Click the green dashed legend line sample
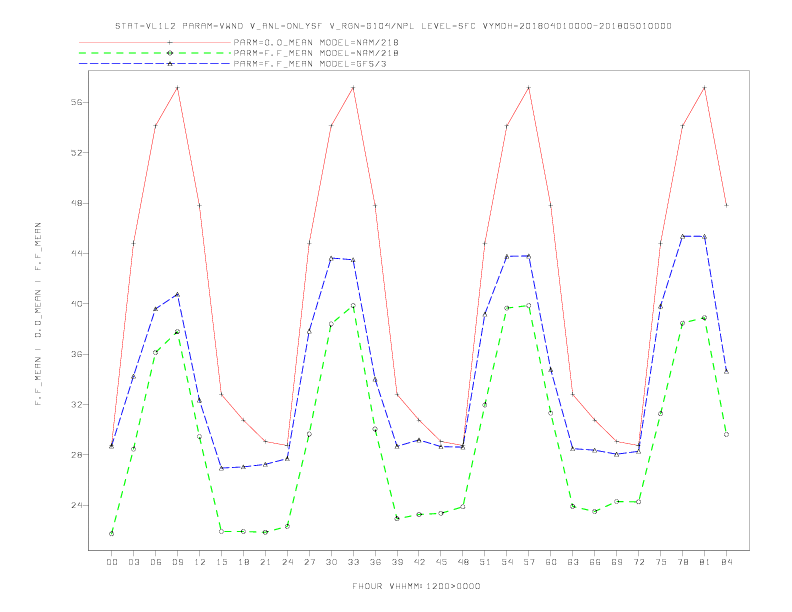Image resolution: width=792 pixels, height=612 pixels. point(155,53)
